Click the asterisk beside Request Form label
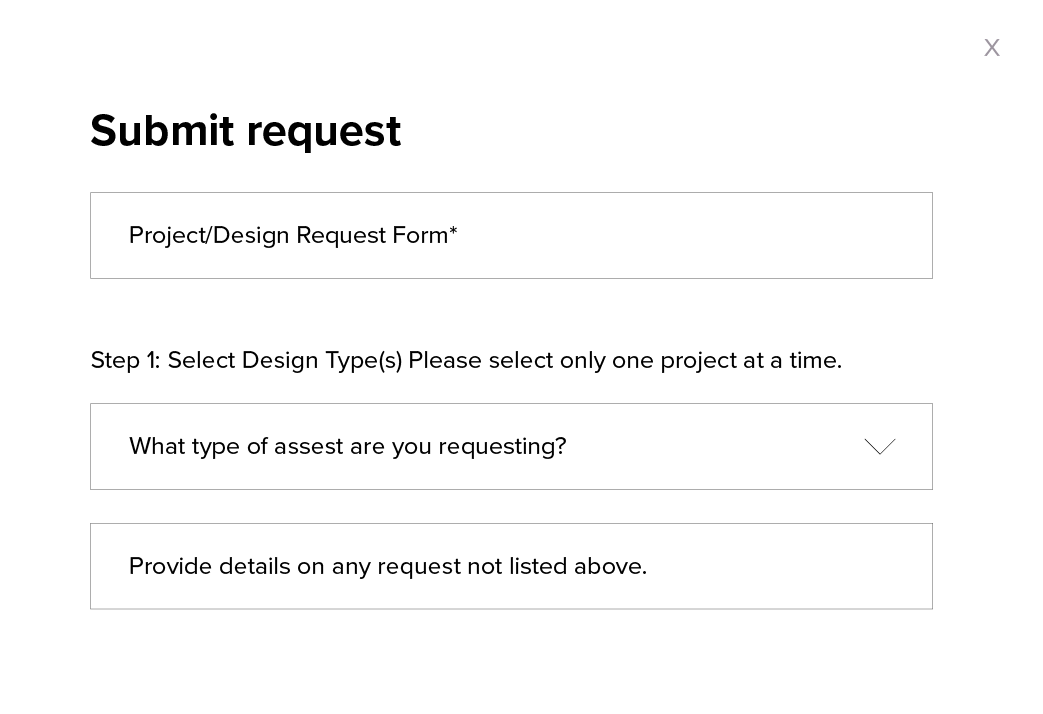1043x714 pixels. click(x=453, y=232)
